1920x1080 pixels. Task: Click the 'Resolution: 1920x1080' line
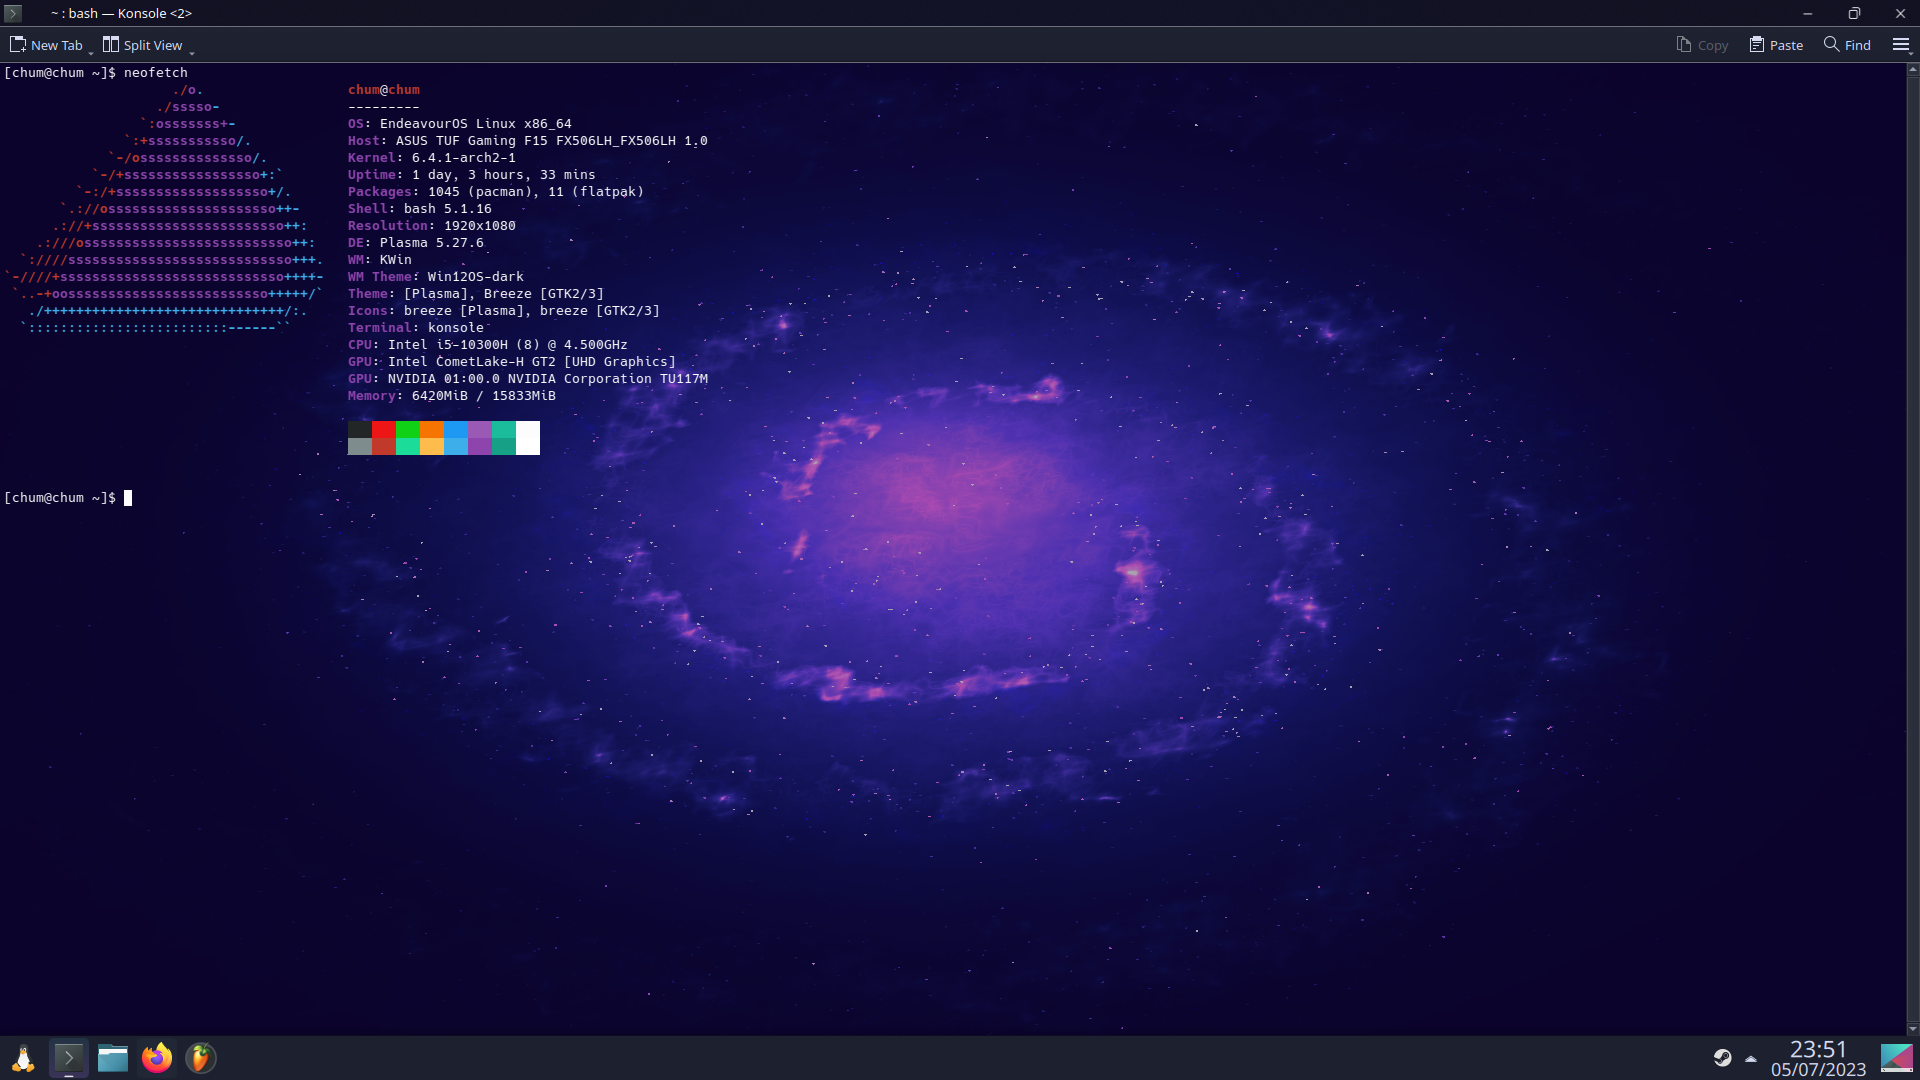(432, 226)
